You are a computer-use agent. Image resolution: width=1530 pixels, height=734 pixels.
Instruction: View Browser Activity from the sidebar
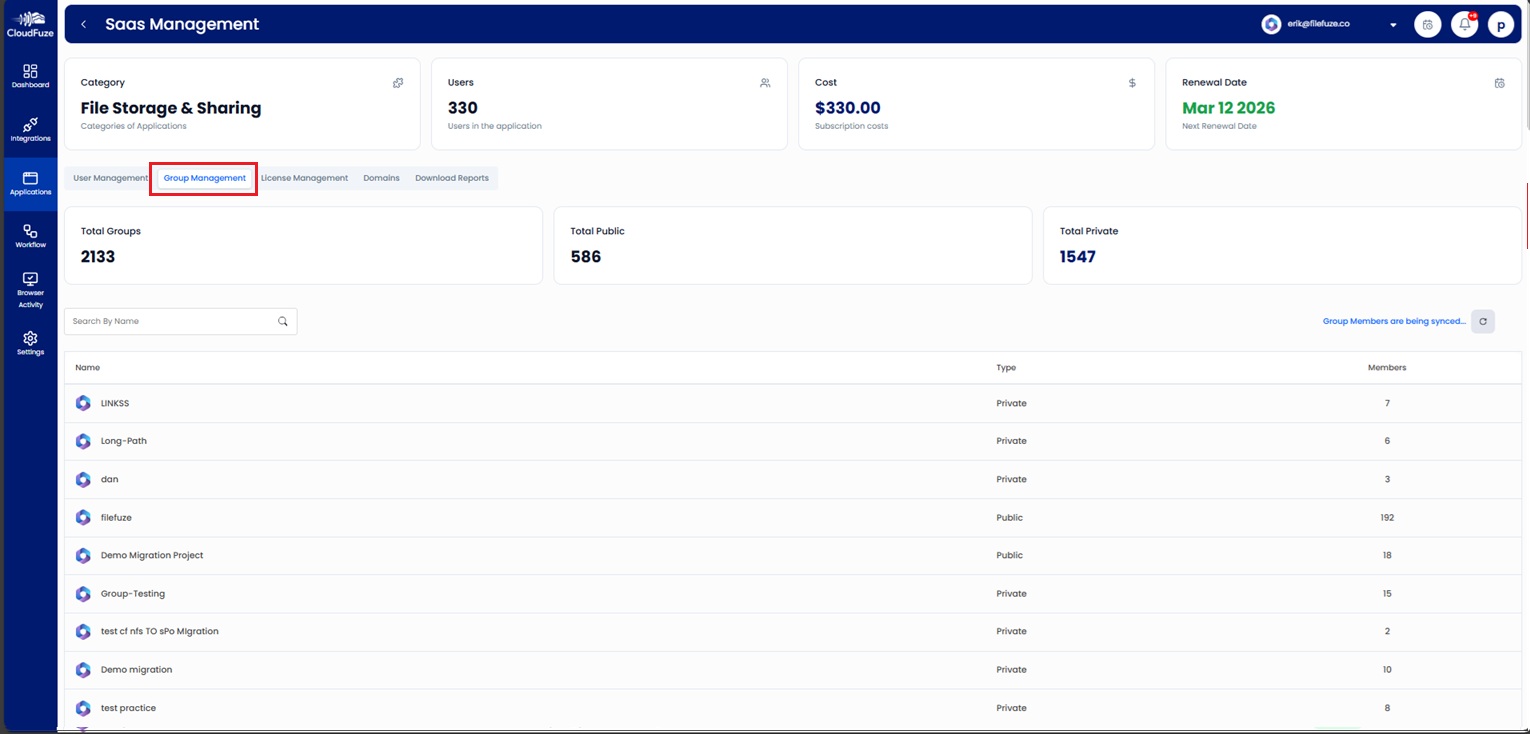30,288
